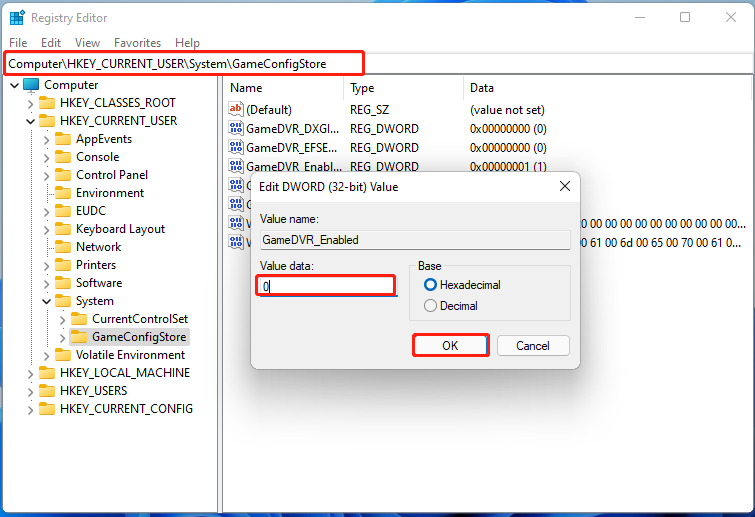Expand the HKEY_CLASSES_ROOT node
The width and height of the screenshot is (755, 517).
pyautogui.click(x=30, y=104)
